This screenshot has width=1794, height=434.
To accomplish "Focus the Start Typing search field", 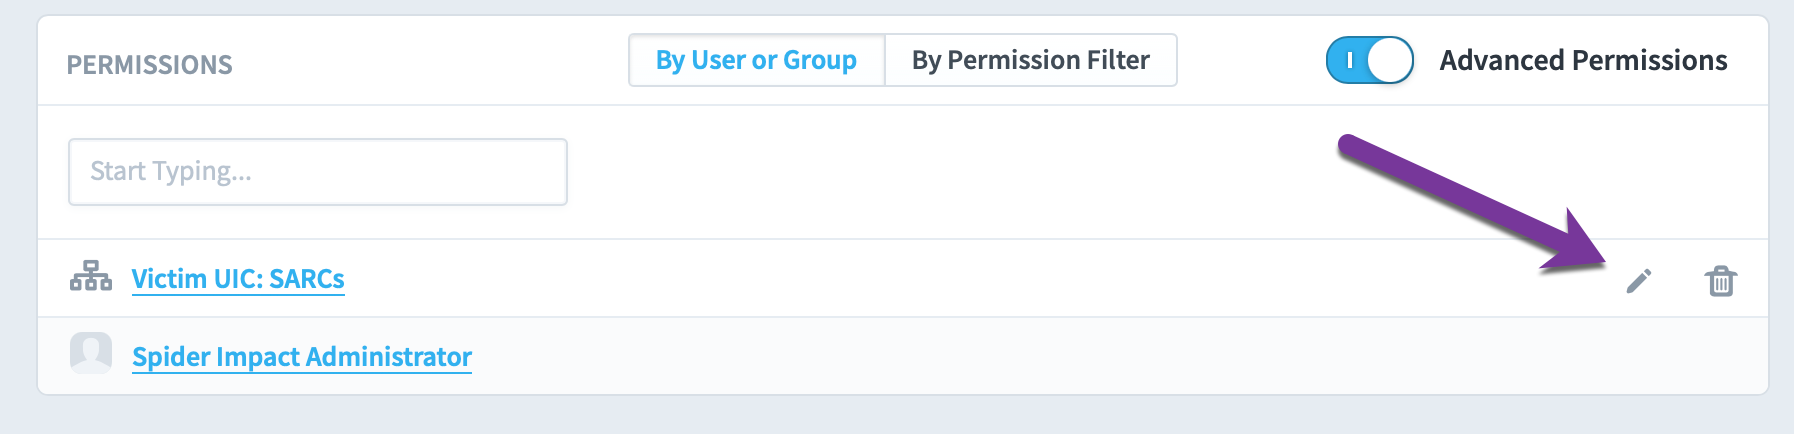I will (x=318, y=172).
